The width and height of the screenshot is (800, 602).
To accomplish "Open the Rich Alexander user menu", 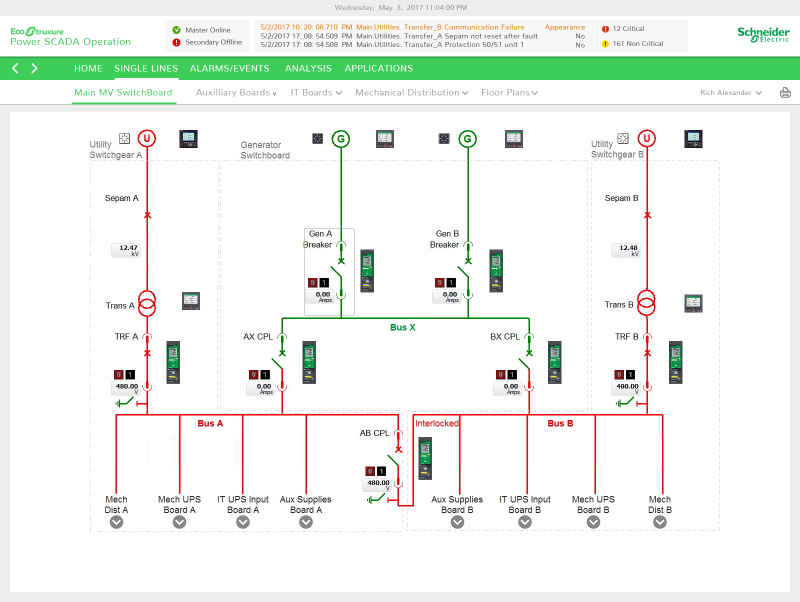I will tap(731, 93).
